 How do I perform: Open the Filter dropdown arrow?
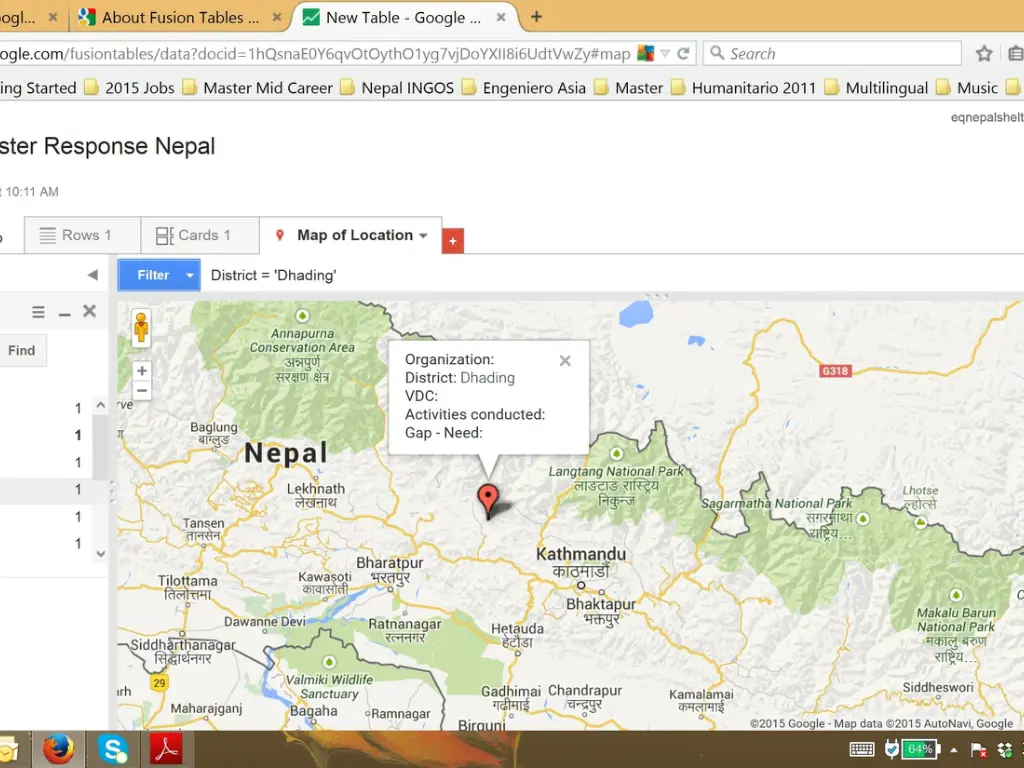click(x=189, y=275)
